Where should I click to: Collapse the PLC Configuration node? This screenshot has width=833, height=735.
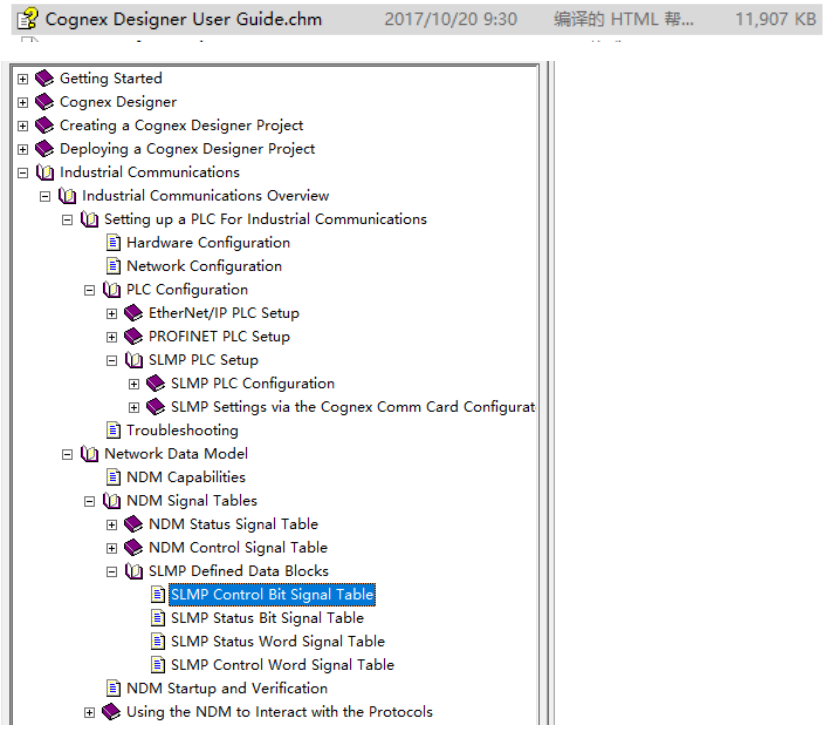point(90,290)
